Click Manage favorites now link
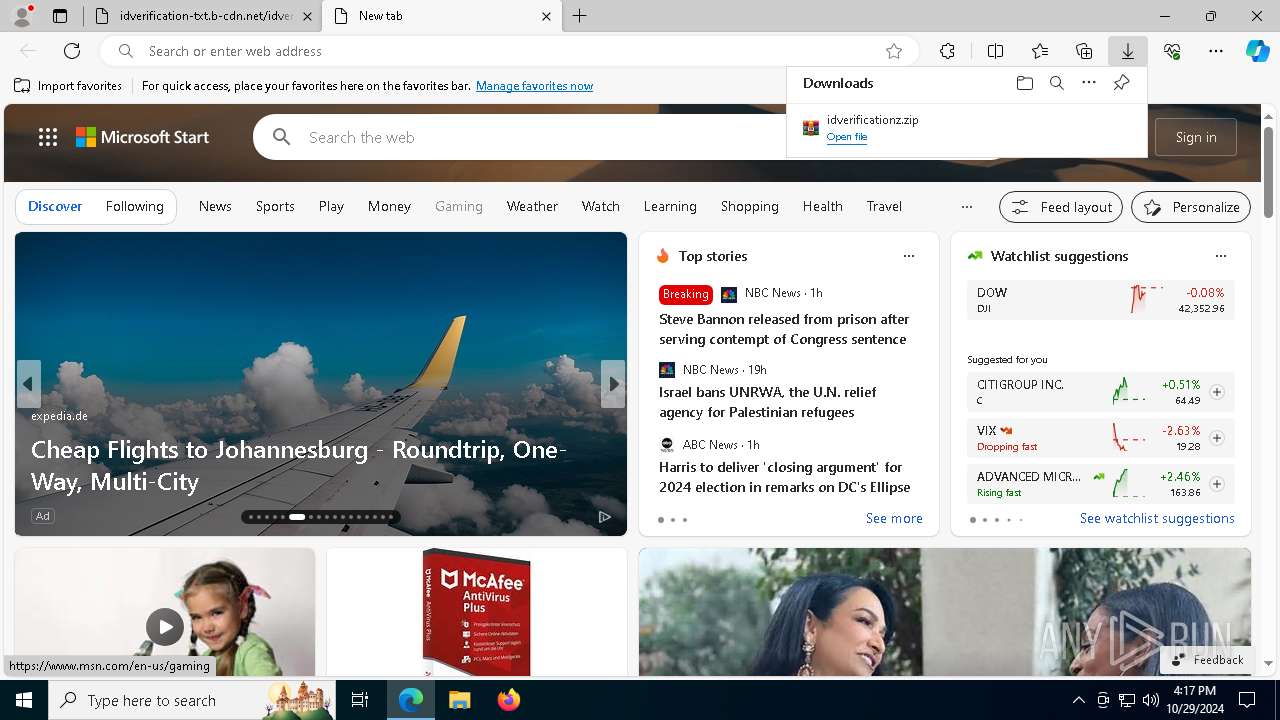The height and width of the screenshot is (720, 1280). tap(534, 86)
